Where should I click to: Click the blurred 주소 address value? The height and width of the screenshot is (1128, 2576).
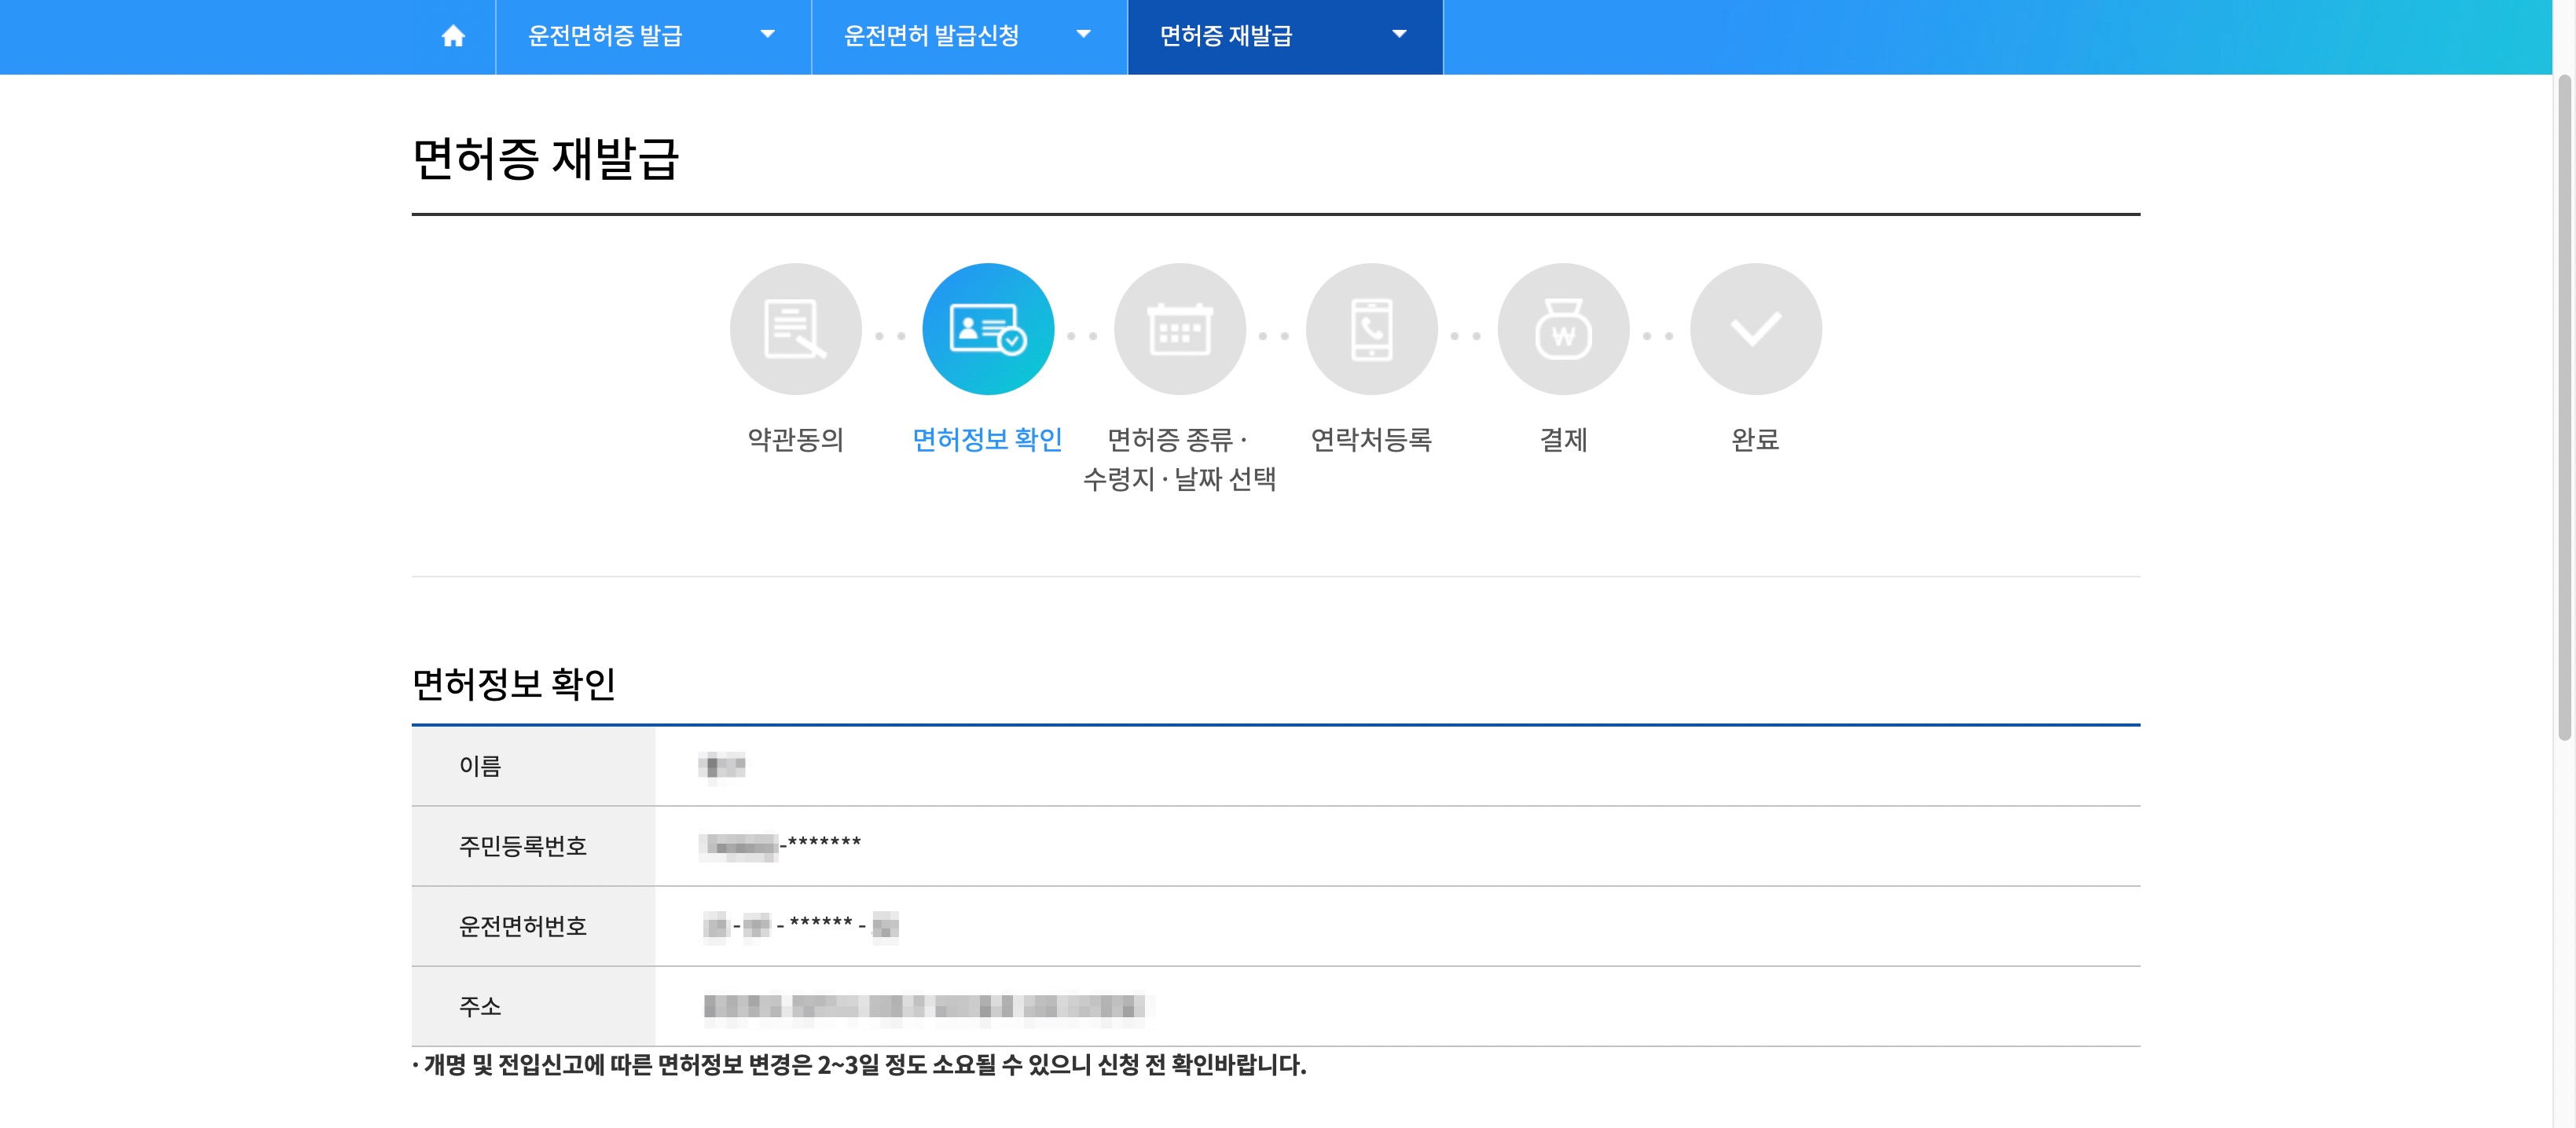coord(925,1006)
